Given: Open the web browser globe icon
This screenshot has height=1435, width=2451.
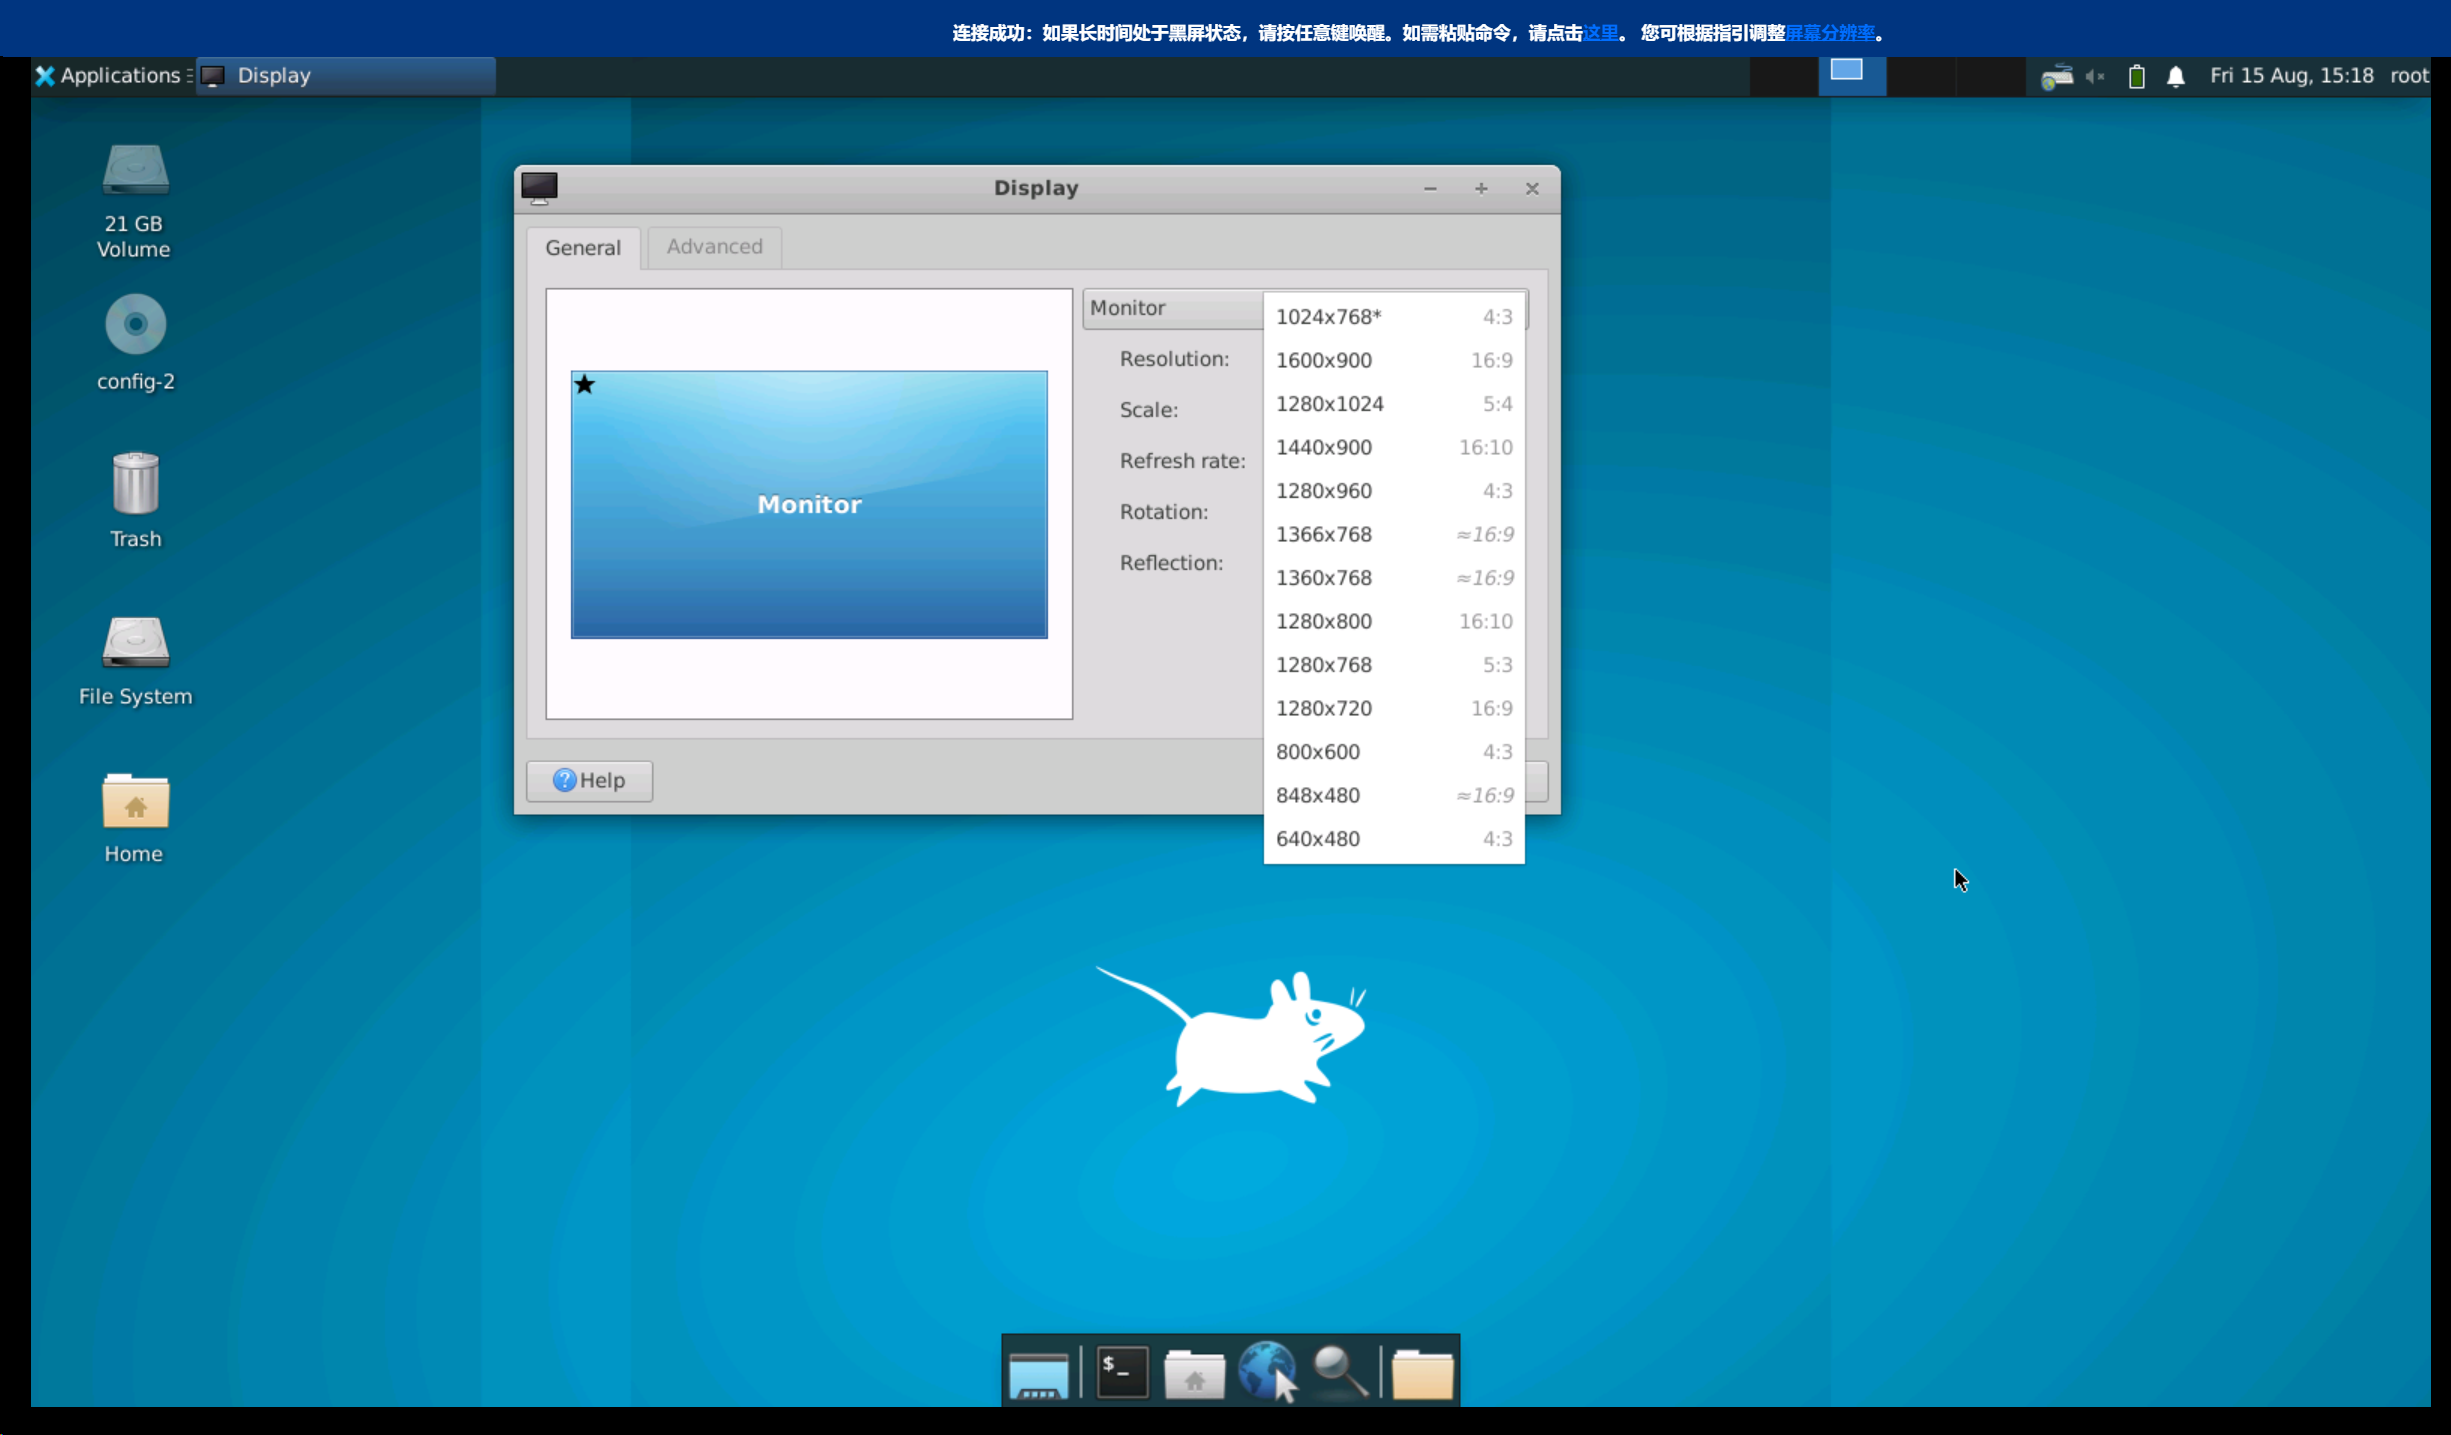Looking at the screenshot, I should click(1267, 1372).
